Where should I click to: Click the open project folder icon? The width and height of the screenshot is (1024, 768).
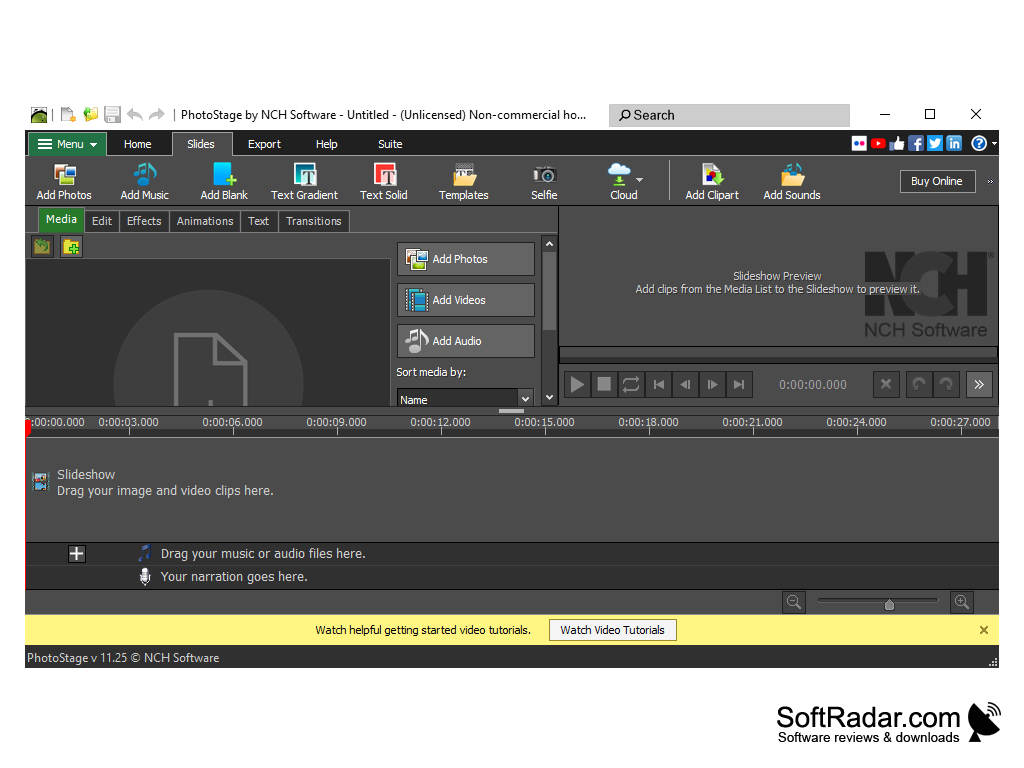[91, 115]
